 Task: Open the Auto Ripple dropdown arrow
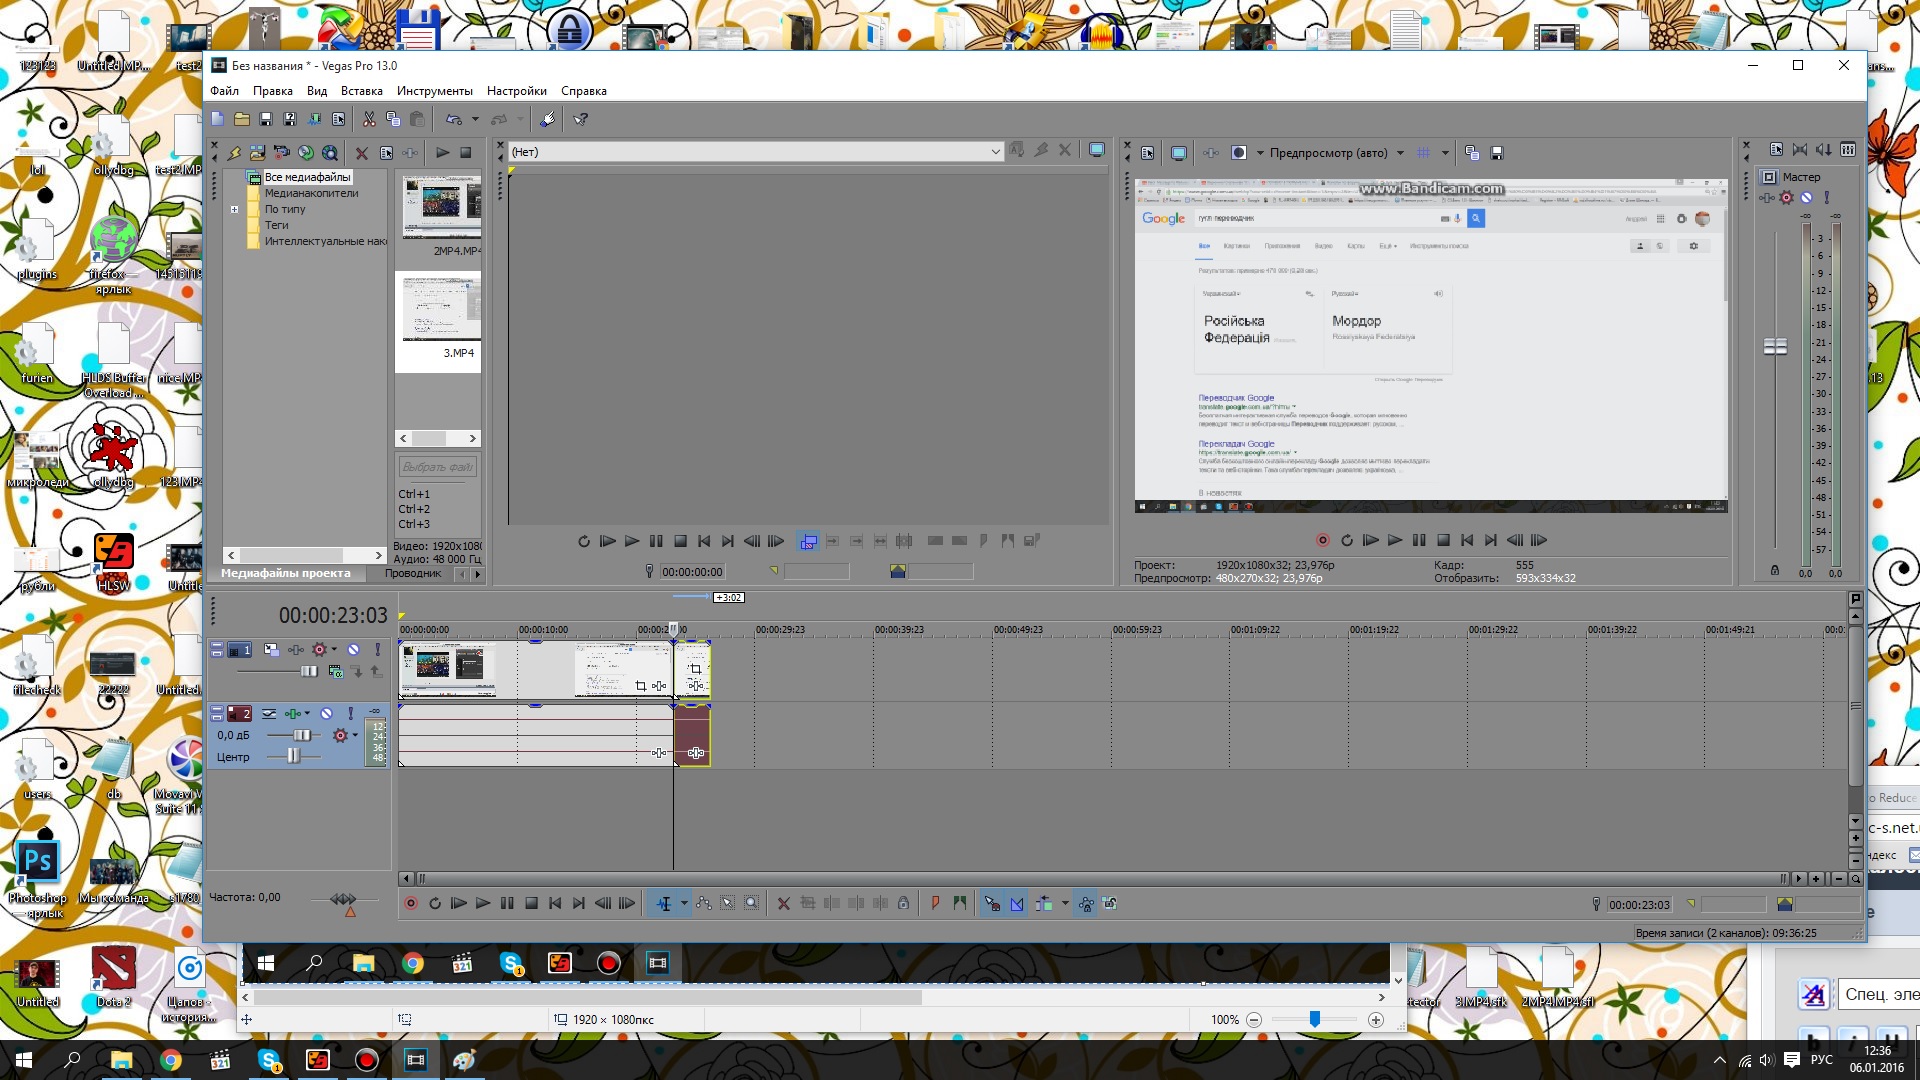coord(1065,904)
